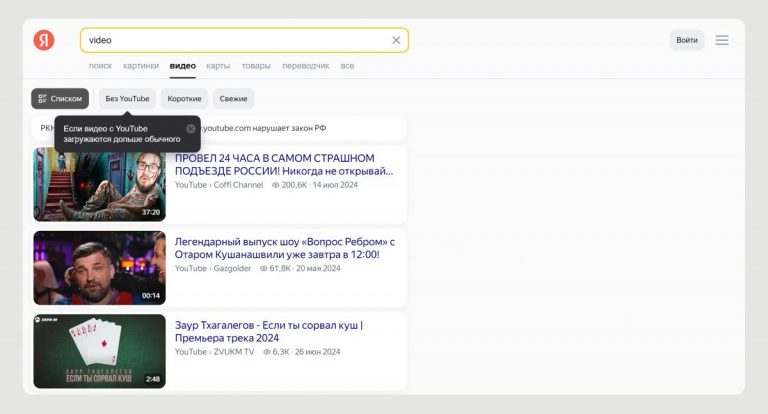
Task: Open the Заур Тхагалегов video title link
Action: click(269, 331)
